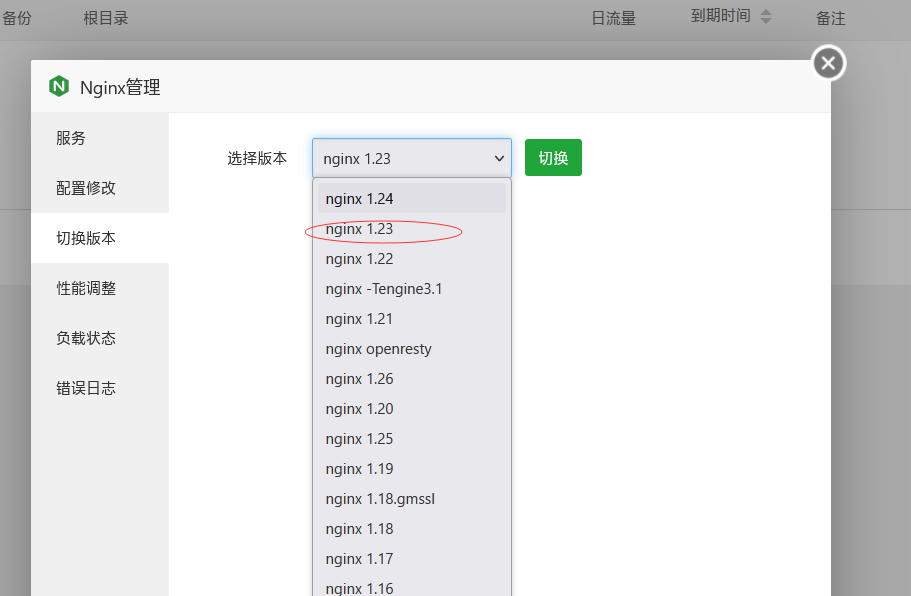911x596 pixels.
Task: Open the 错误日志 tab
Action: click(x=100, y=387)
